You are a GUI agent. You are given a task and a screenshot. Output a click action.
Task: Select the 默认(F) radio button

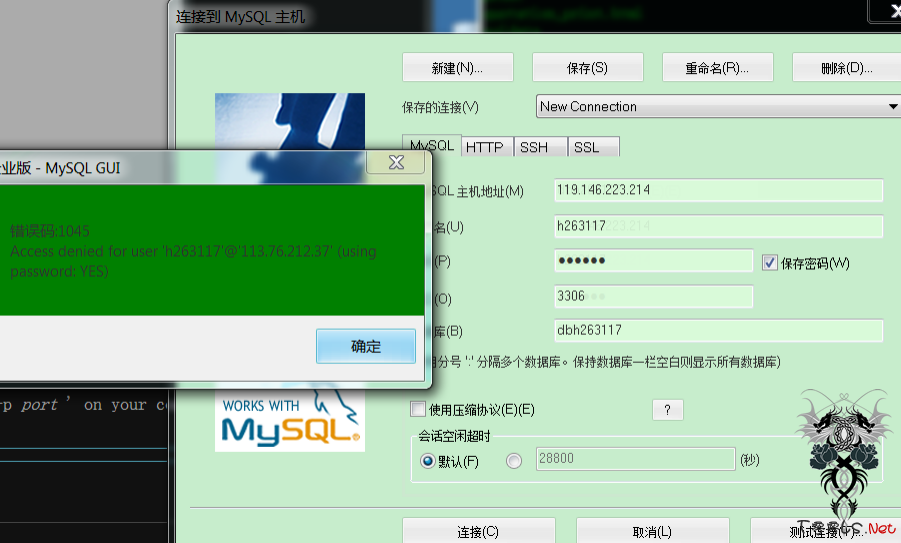(x=428, y=461)
